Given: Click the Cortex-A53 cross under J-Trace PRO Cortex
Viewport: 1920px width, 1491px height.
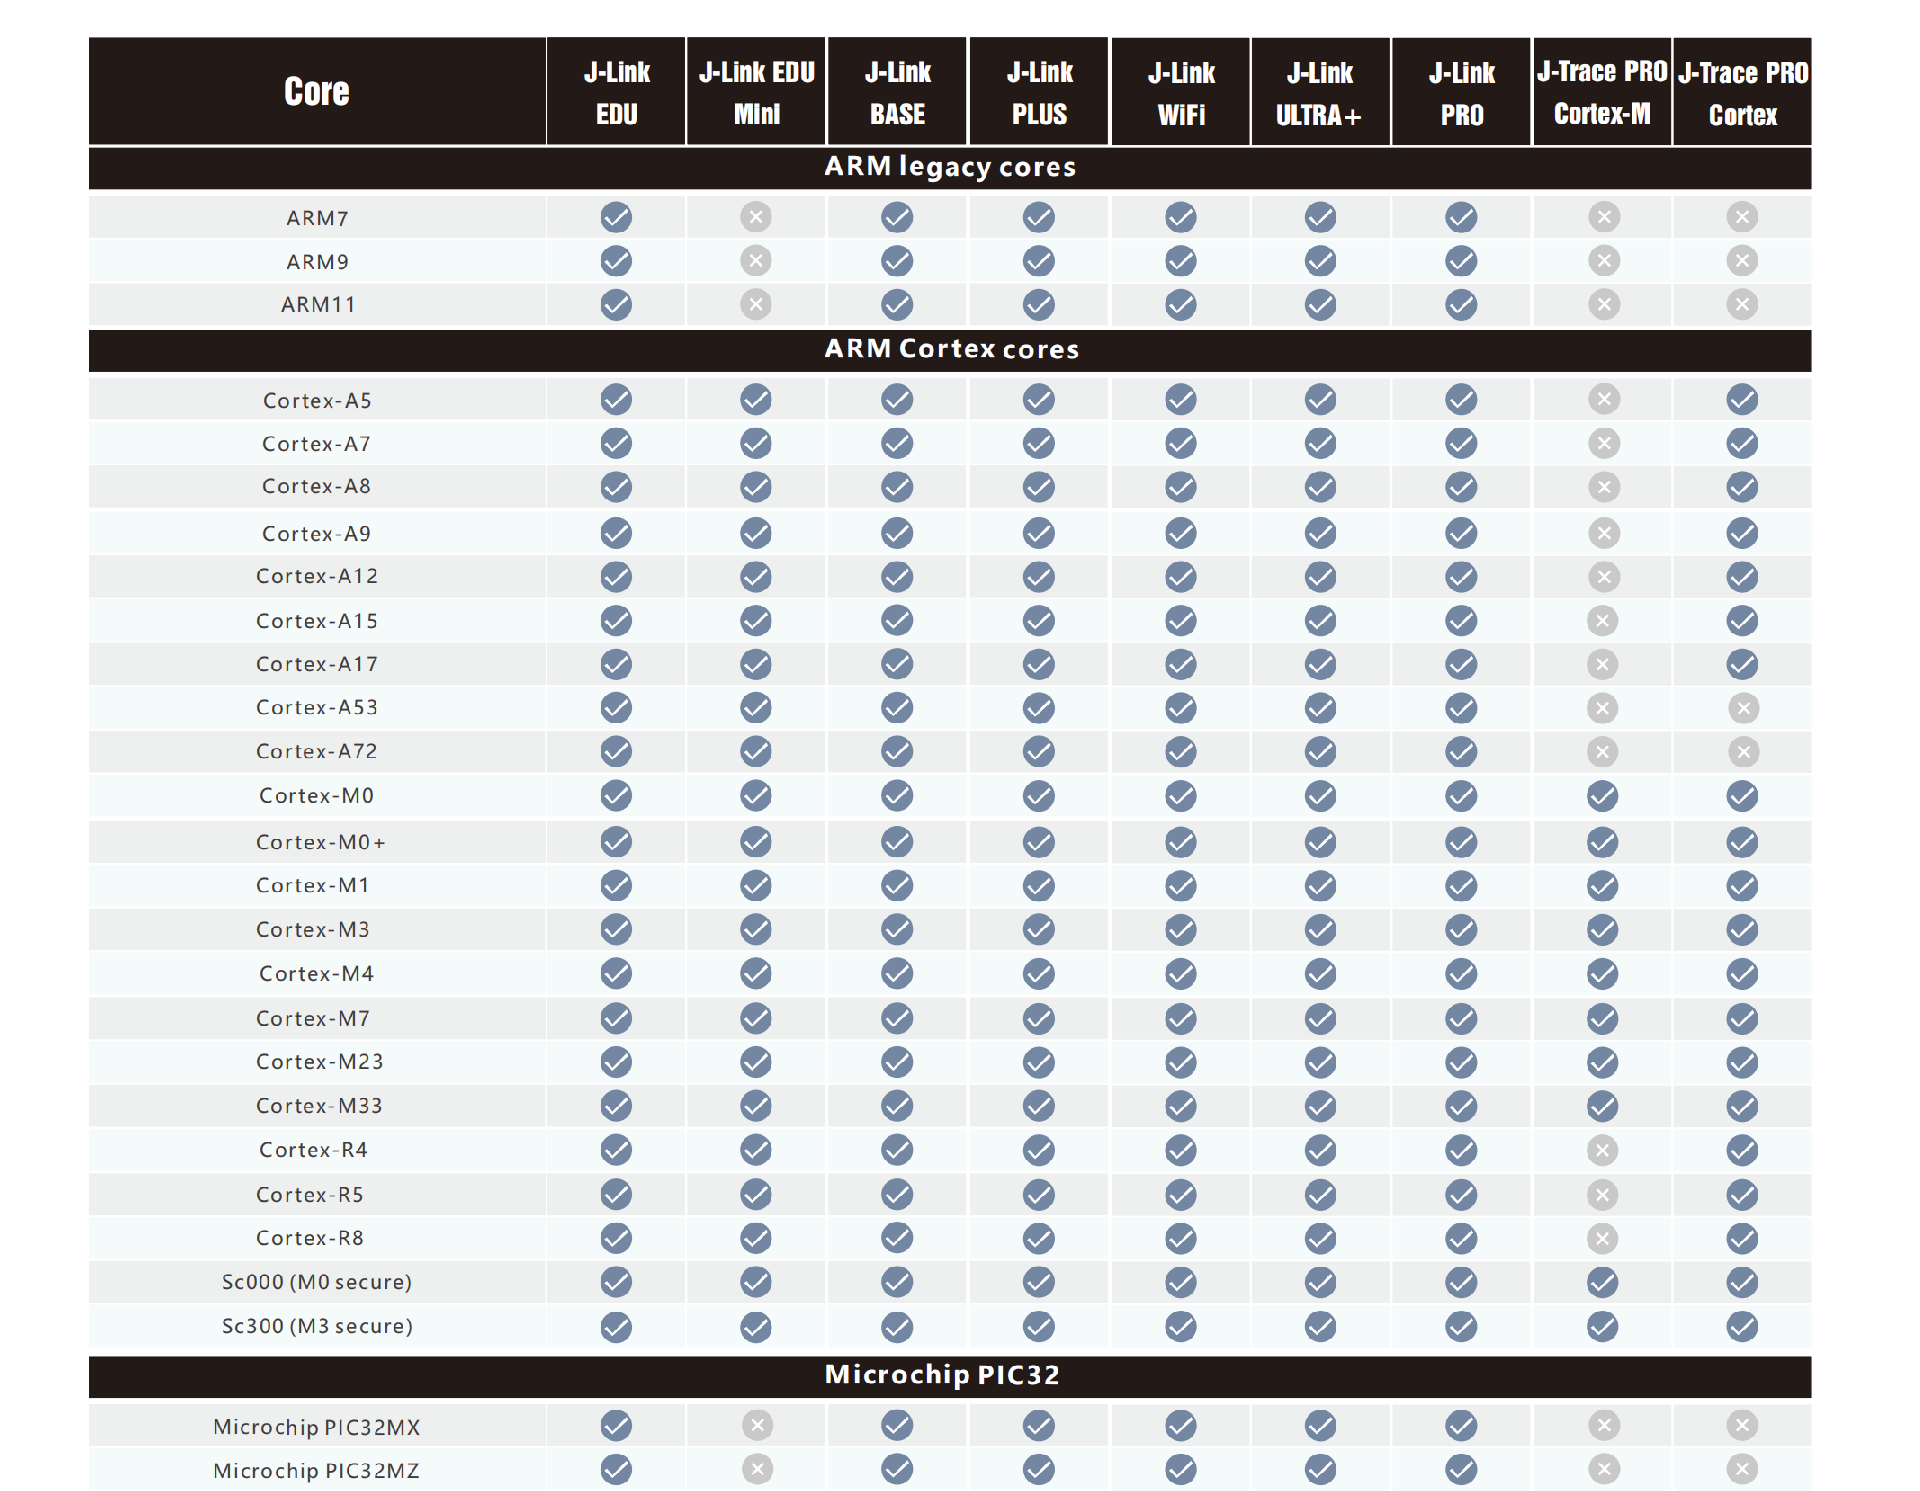Looking at the screenshot, I should (1744, 708).
